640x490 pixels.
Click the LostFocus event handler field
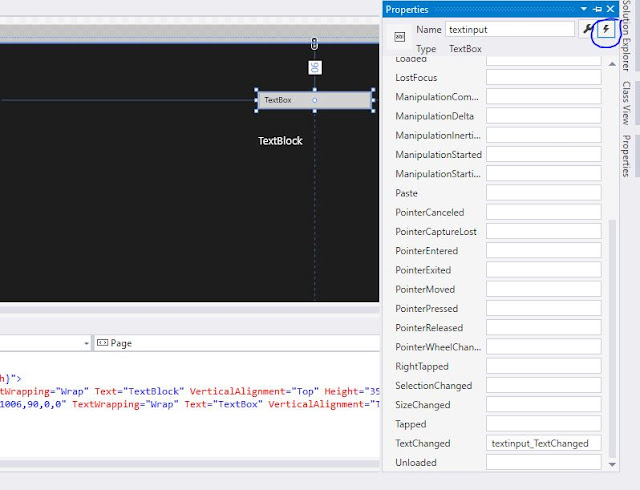point(544,77)
